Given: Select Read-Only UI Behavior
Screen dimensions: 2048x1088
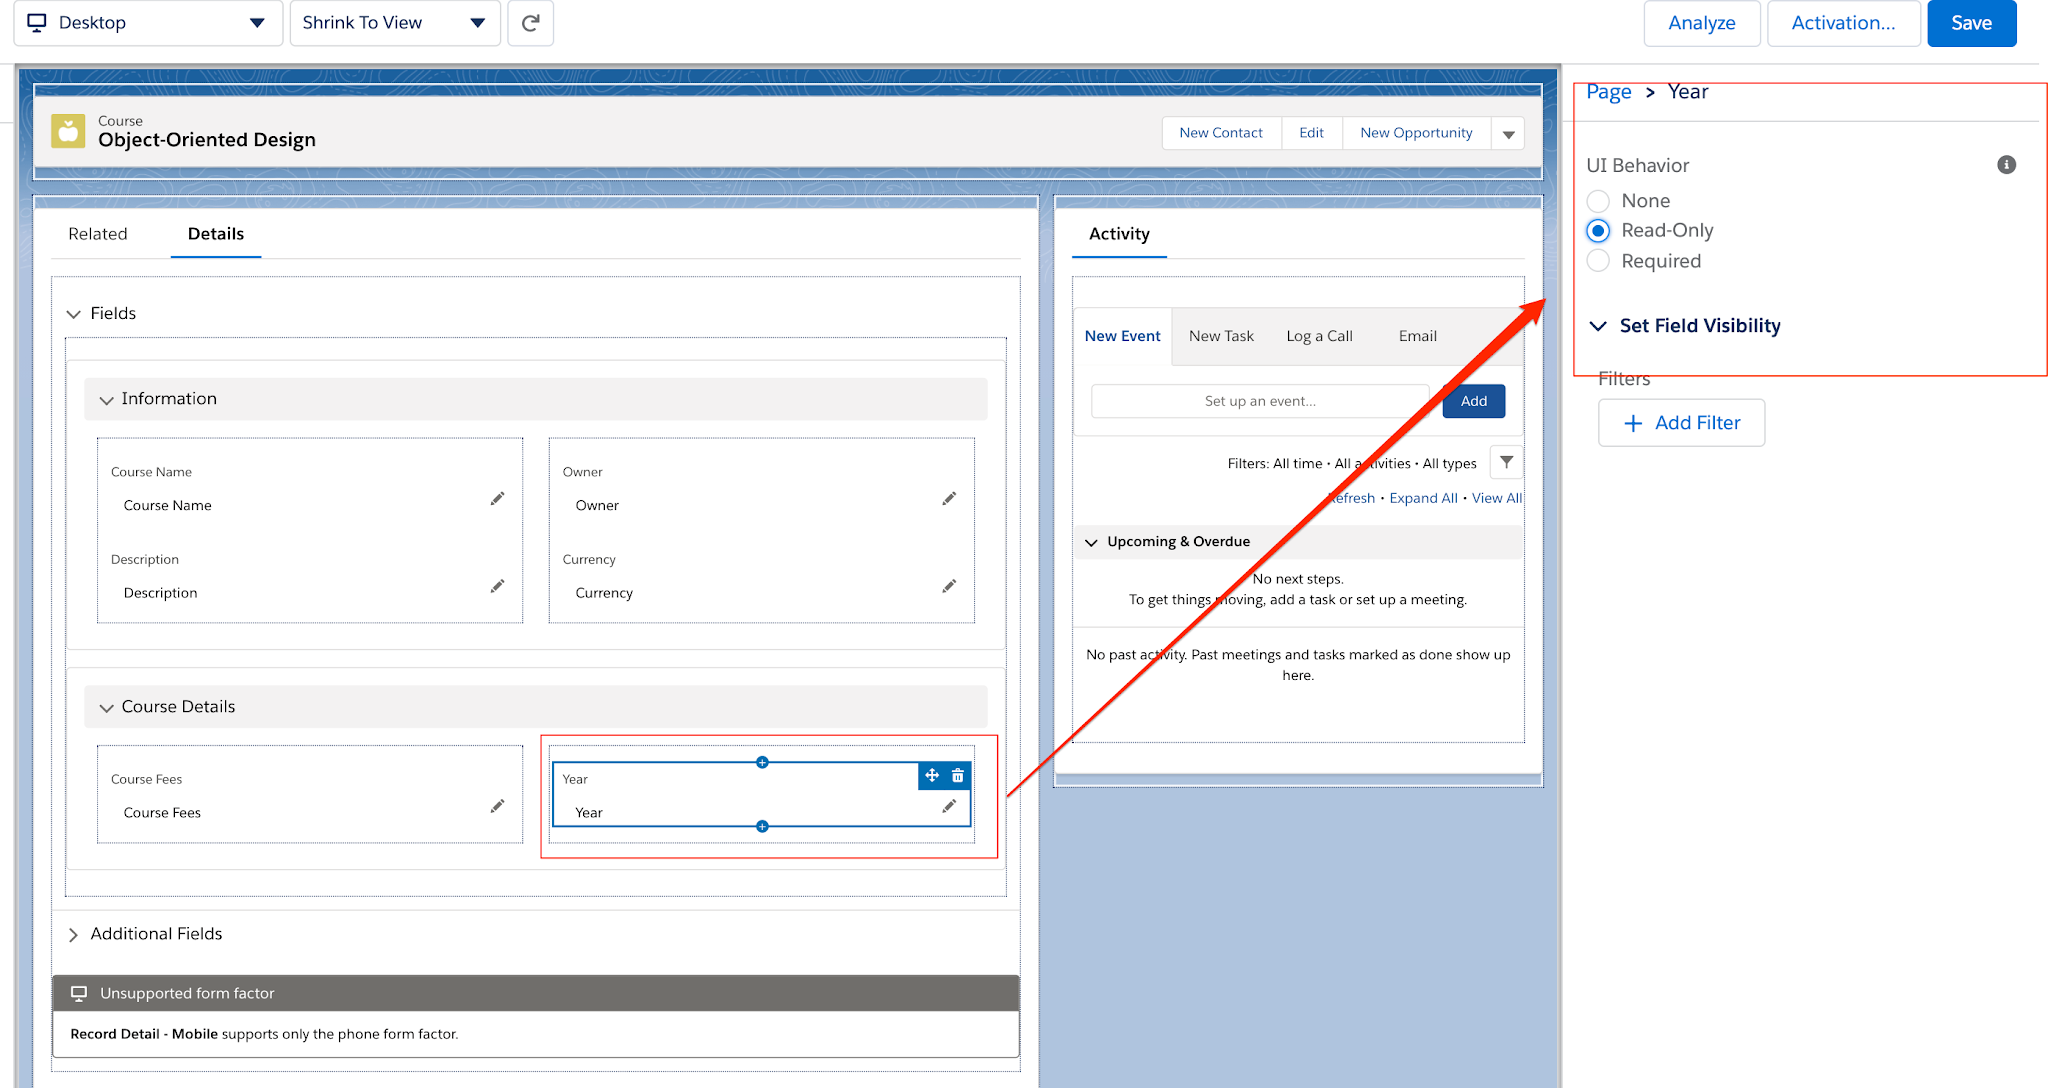Looking at the screenshot, I should click(x=1597, y=230).
